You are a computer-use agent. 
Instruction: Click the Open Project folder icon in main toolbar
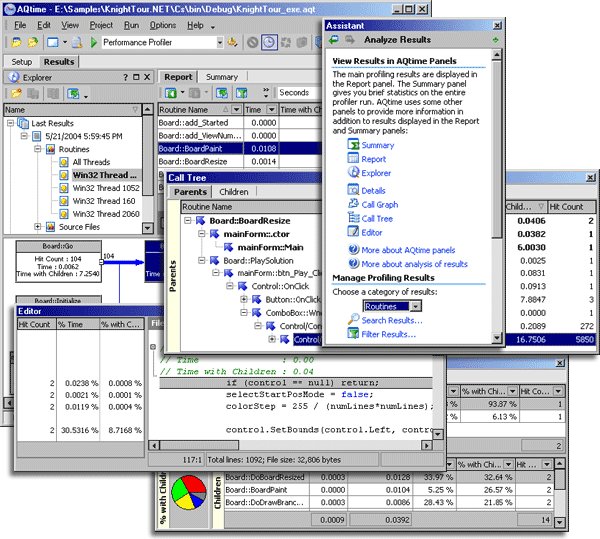[x=16, y=42]
